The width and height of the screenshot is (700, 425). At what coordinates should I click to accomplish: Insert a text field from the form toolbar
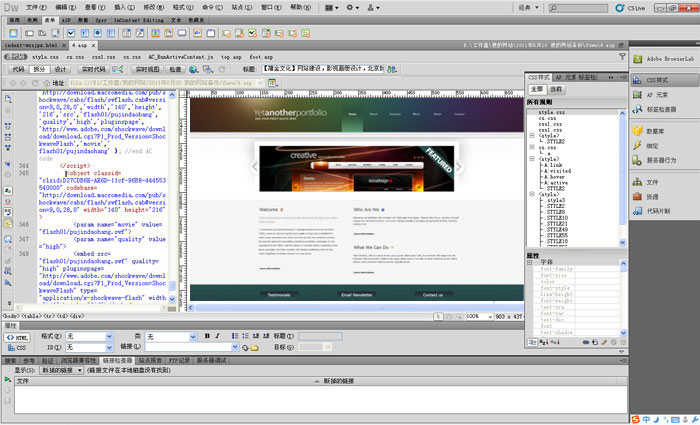(x=29, y=33)
